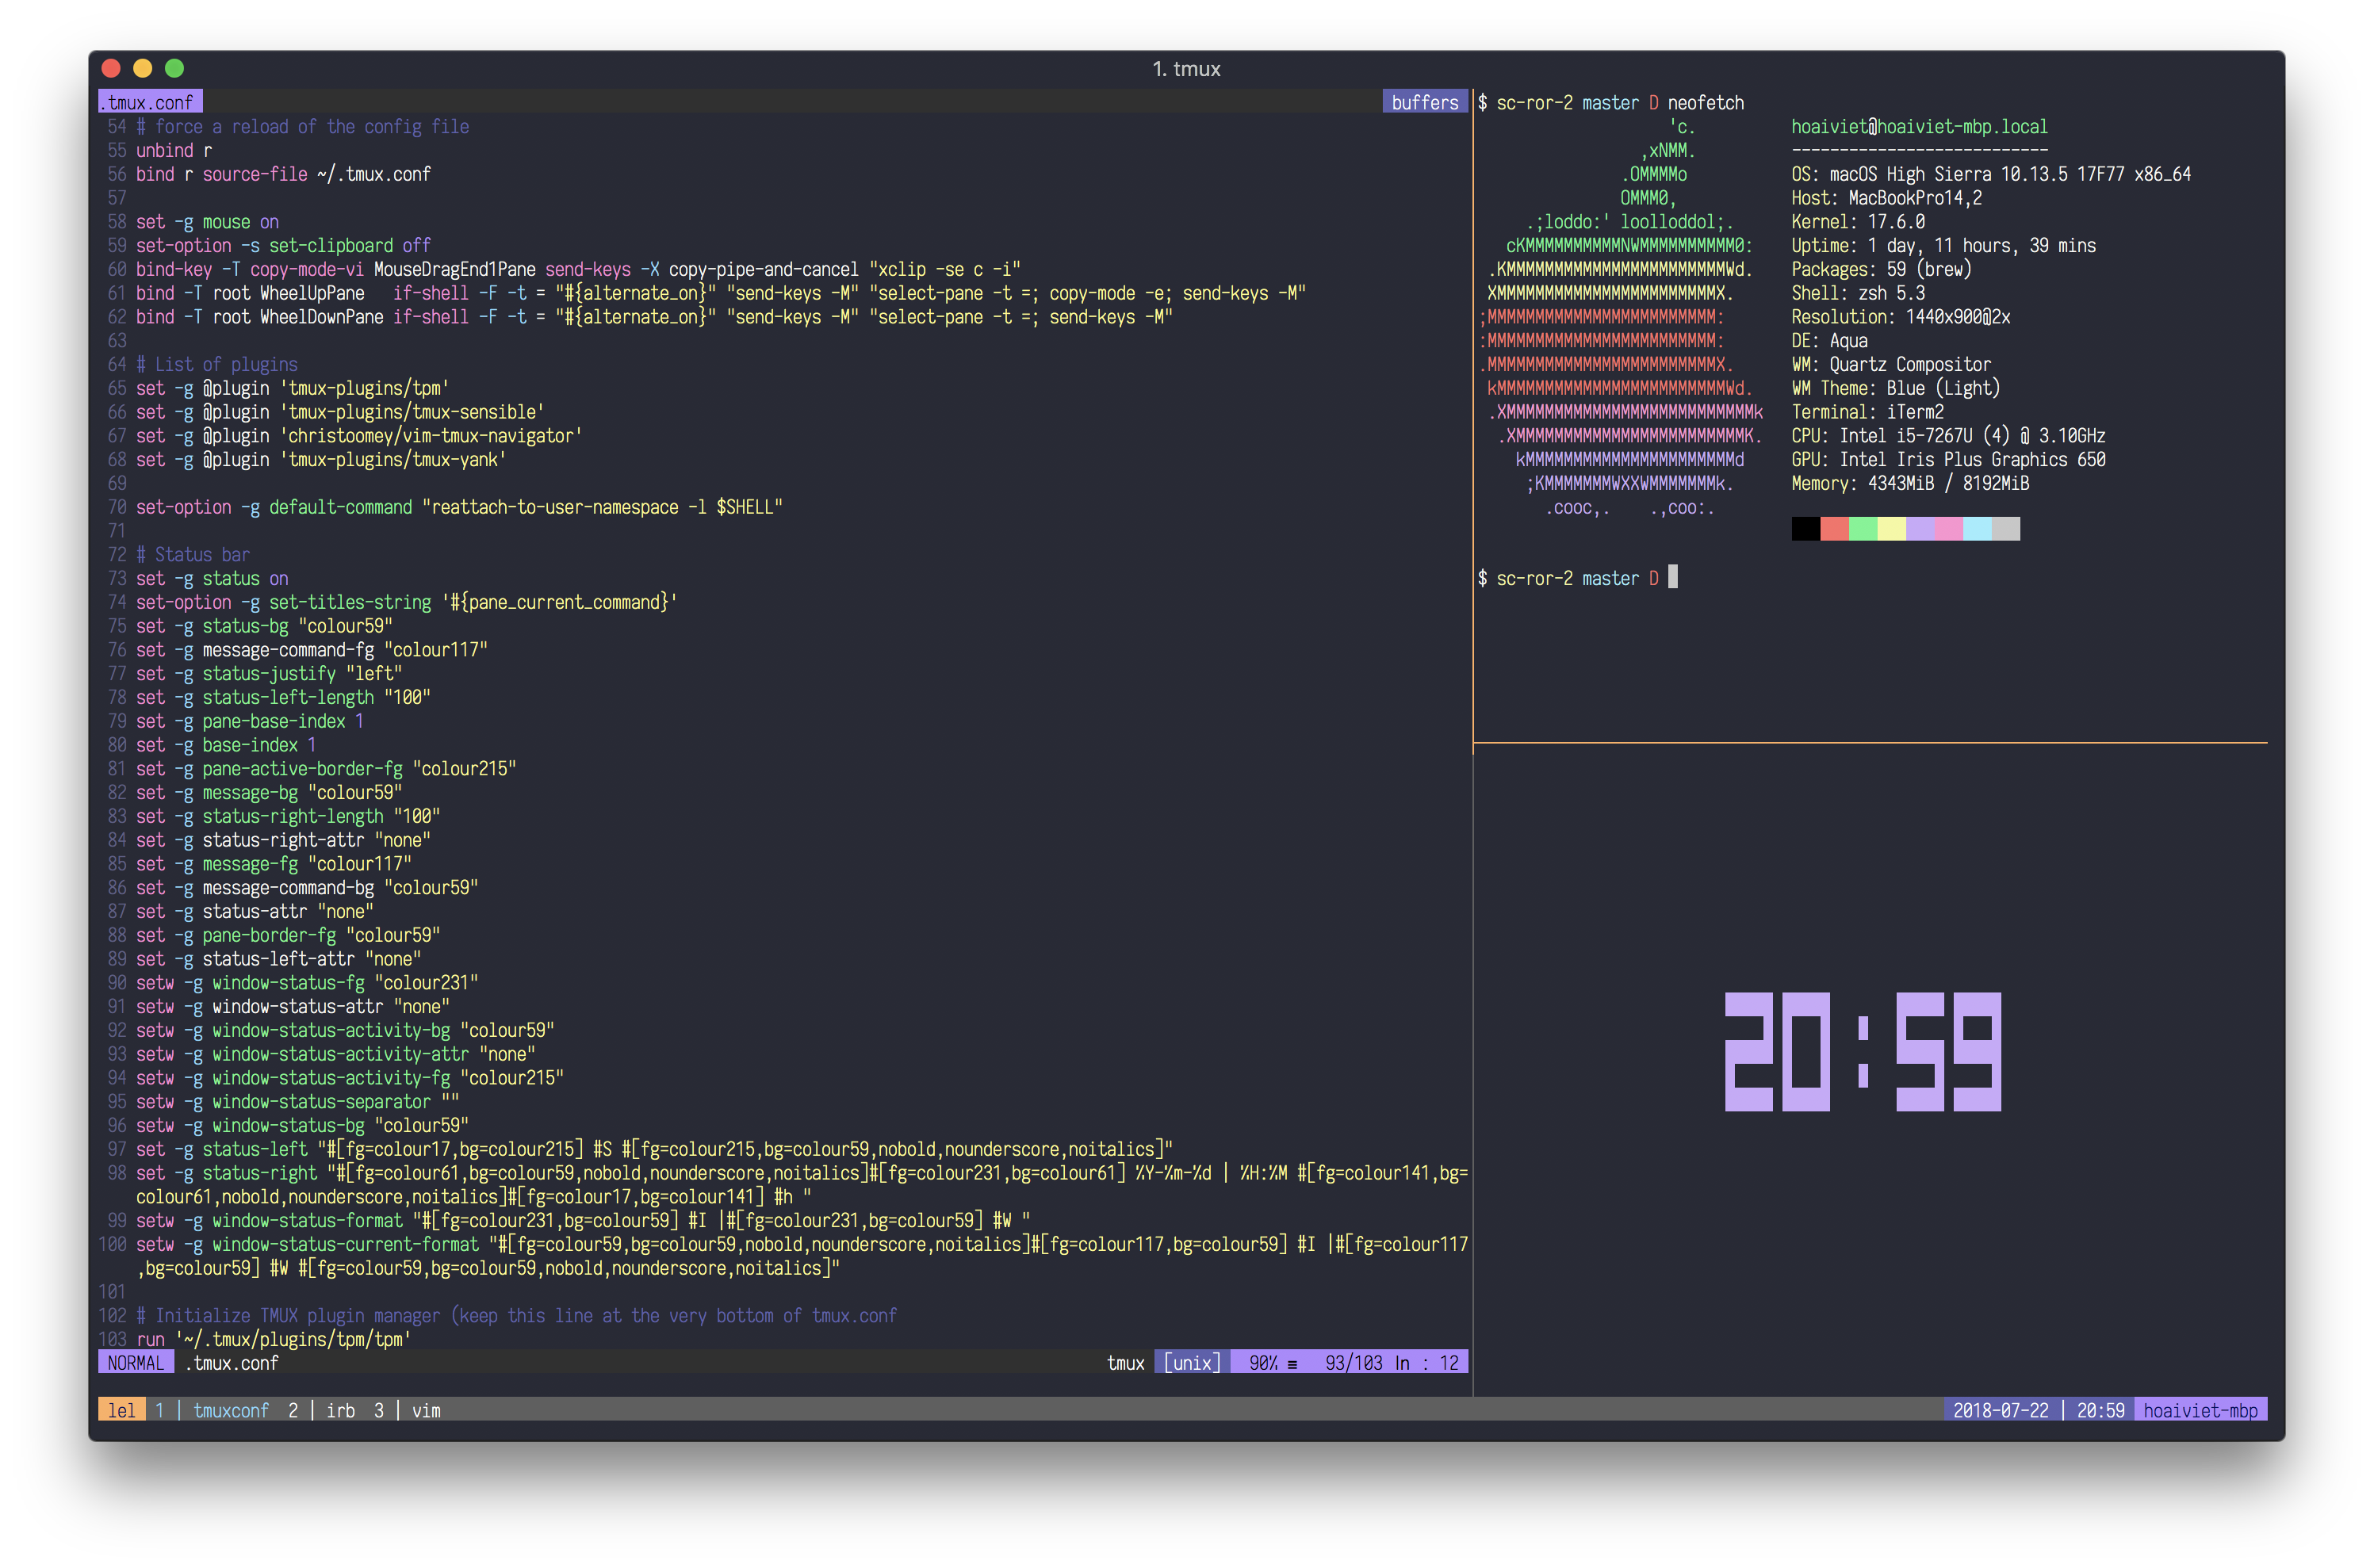Image resolution: width=2374 pixels, height=1568 pixels.
Task: Click the Uptime line in neofetch
Action: [x=1943, y=245]
